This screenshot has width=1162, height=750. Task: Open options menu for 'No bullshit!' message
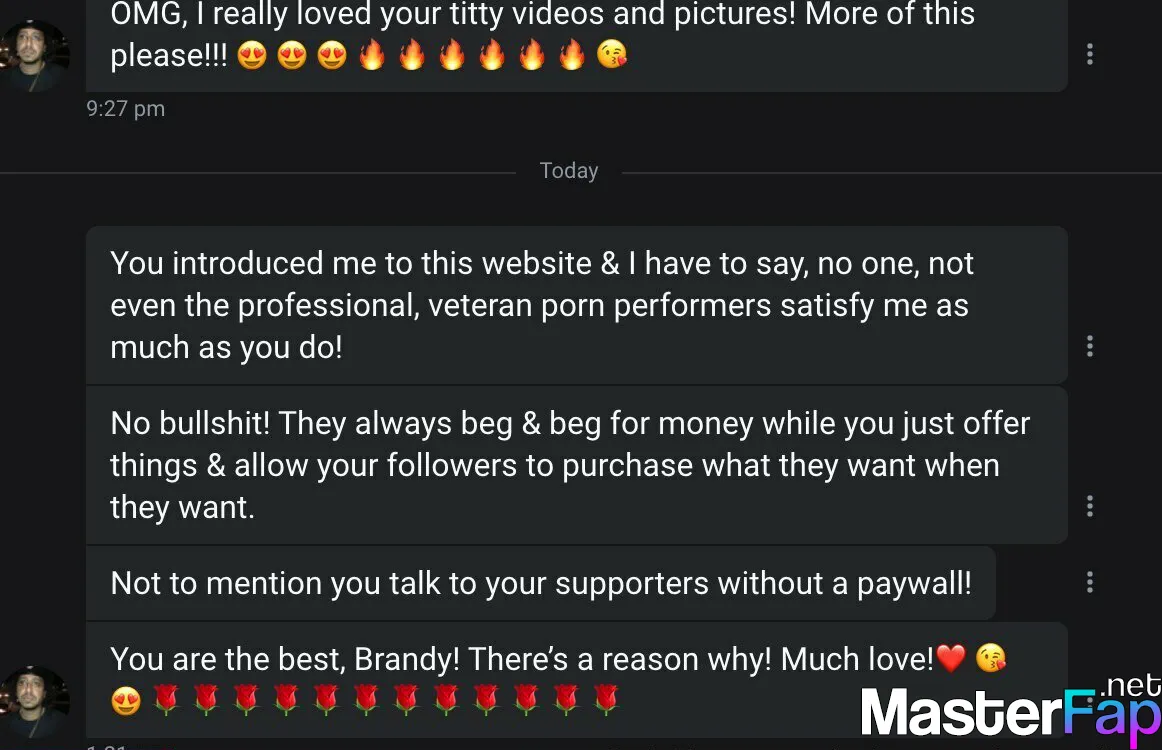[1089, 506]
